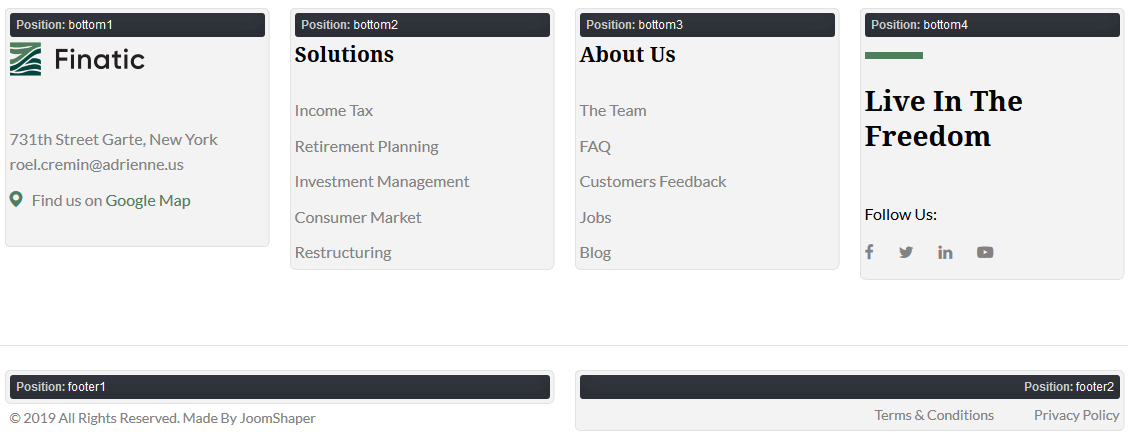Open the Privacy Policy link
Screen dimensions: 1128x445
coord(1076,415)
